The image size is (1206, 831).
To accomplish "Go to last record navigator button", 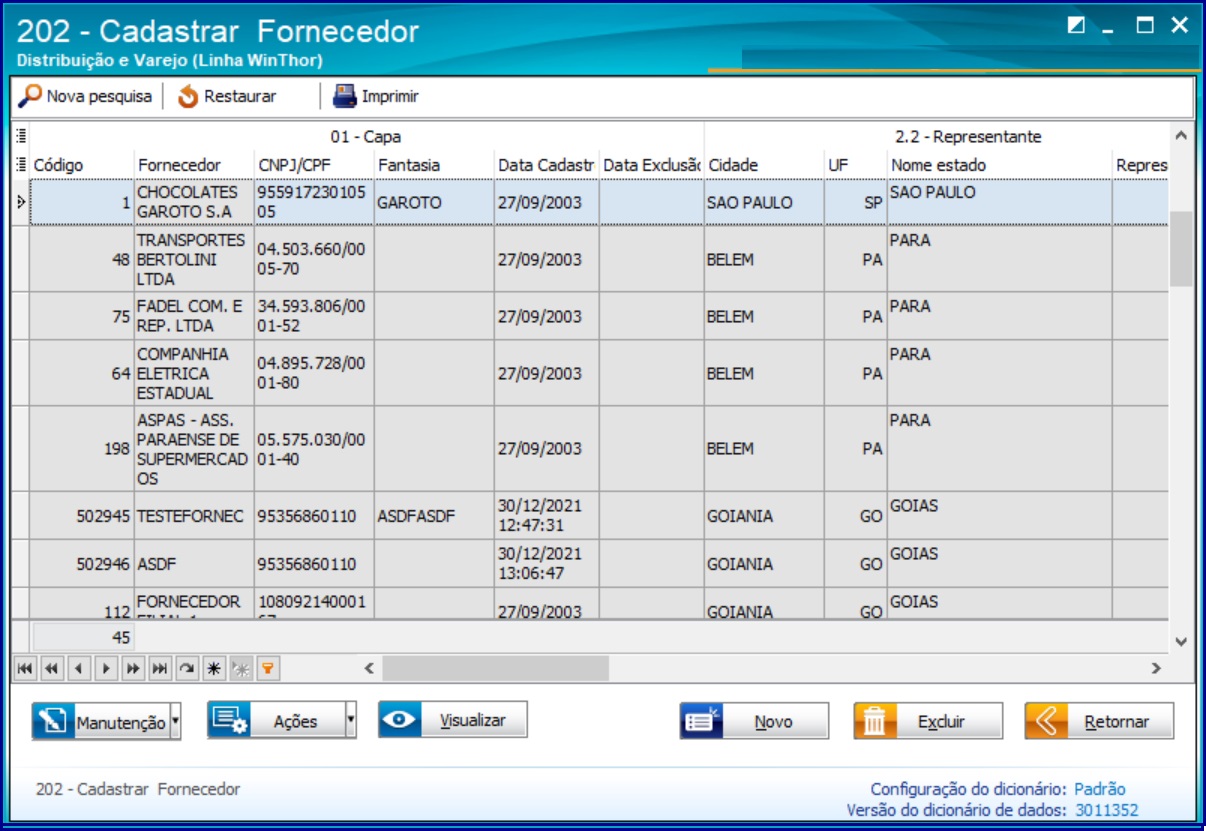I will (160, 668).
